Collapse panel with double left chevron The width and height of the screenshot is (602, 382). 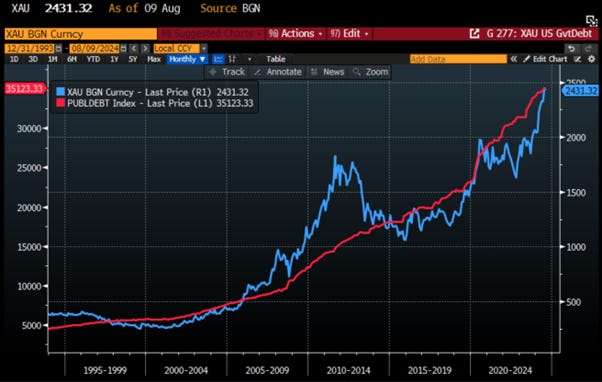pyautogui.click(x=514, y=59)
